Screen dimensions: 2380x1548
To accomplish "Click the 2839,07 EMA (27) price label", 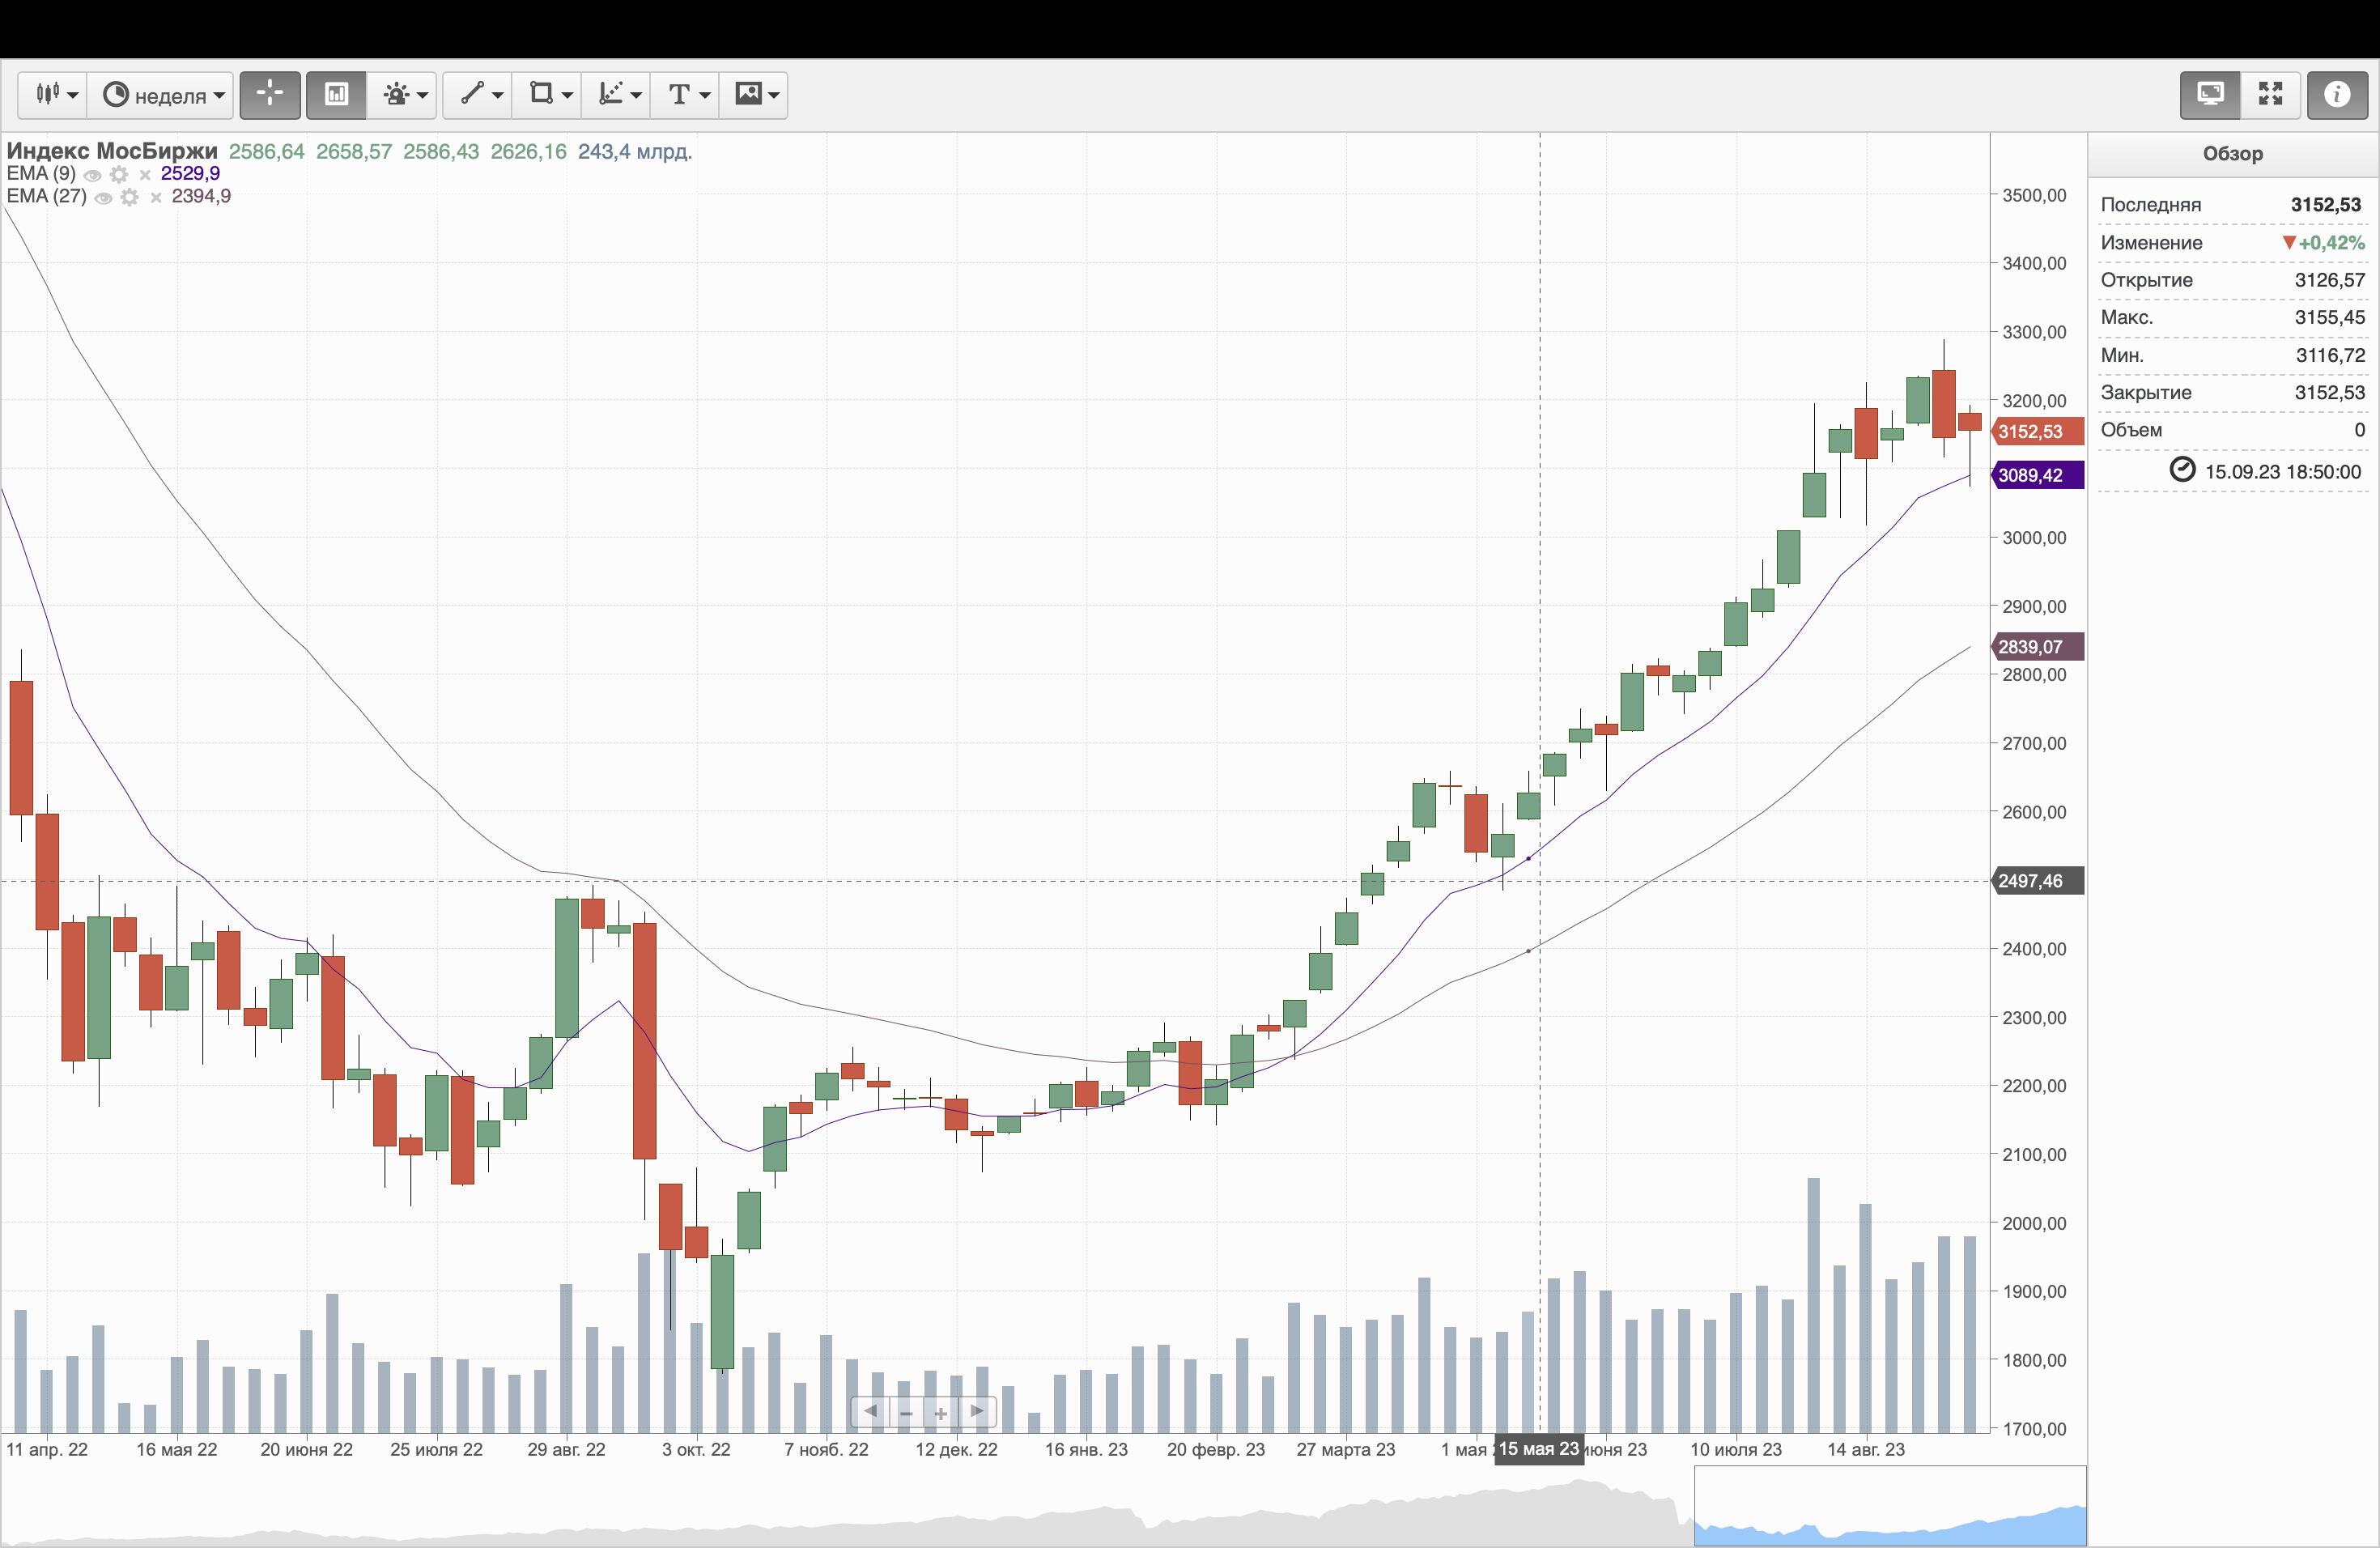I will coord(2037,647).
